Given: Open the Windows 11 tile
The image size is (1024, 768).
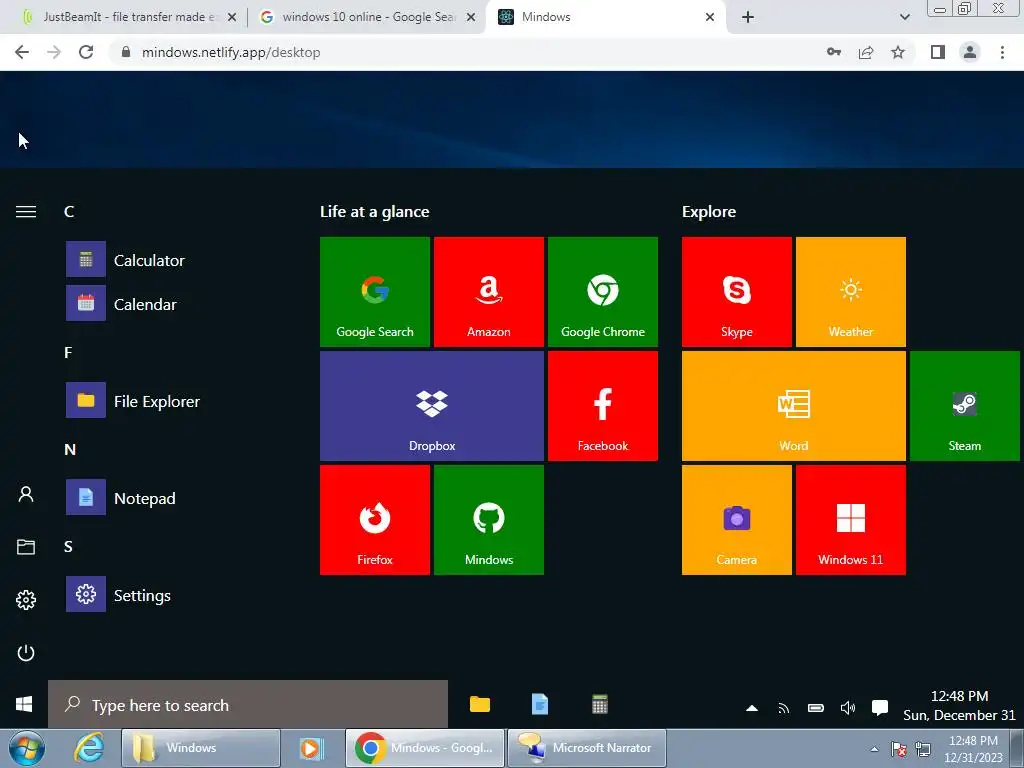Looking at the screenshot, I should pos(851,520).
